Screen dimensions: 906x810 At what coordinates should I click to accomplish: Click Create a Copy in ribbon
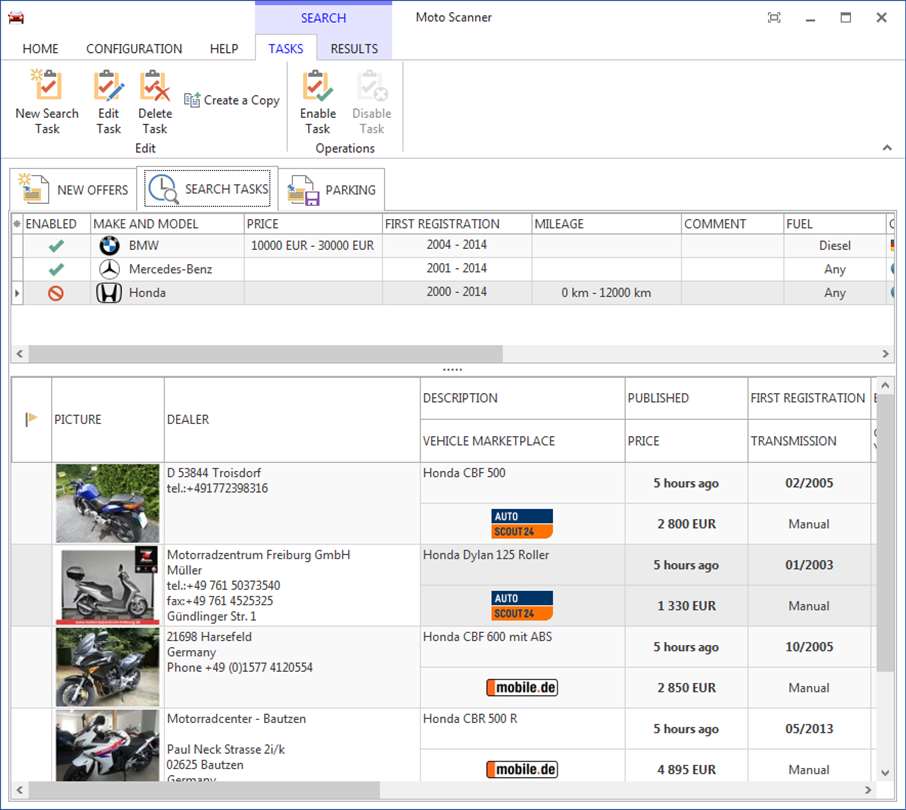pyautogui.click(x=232, y=100)
